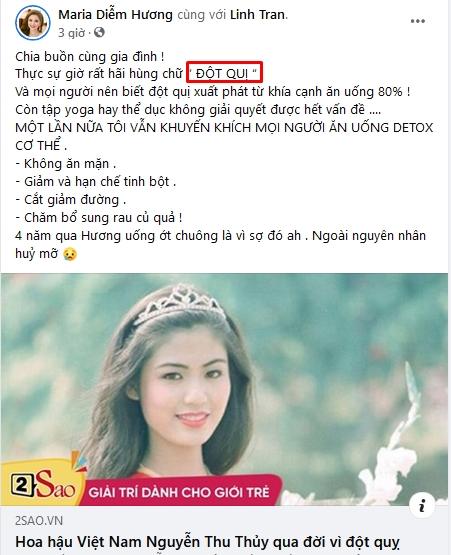
Task: Click the 'Chăm bổ sung rau củ quả' line
Action: point(99,218)
